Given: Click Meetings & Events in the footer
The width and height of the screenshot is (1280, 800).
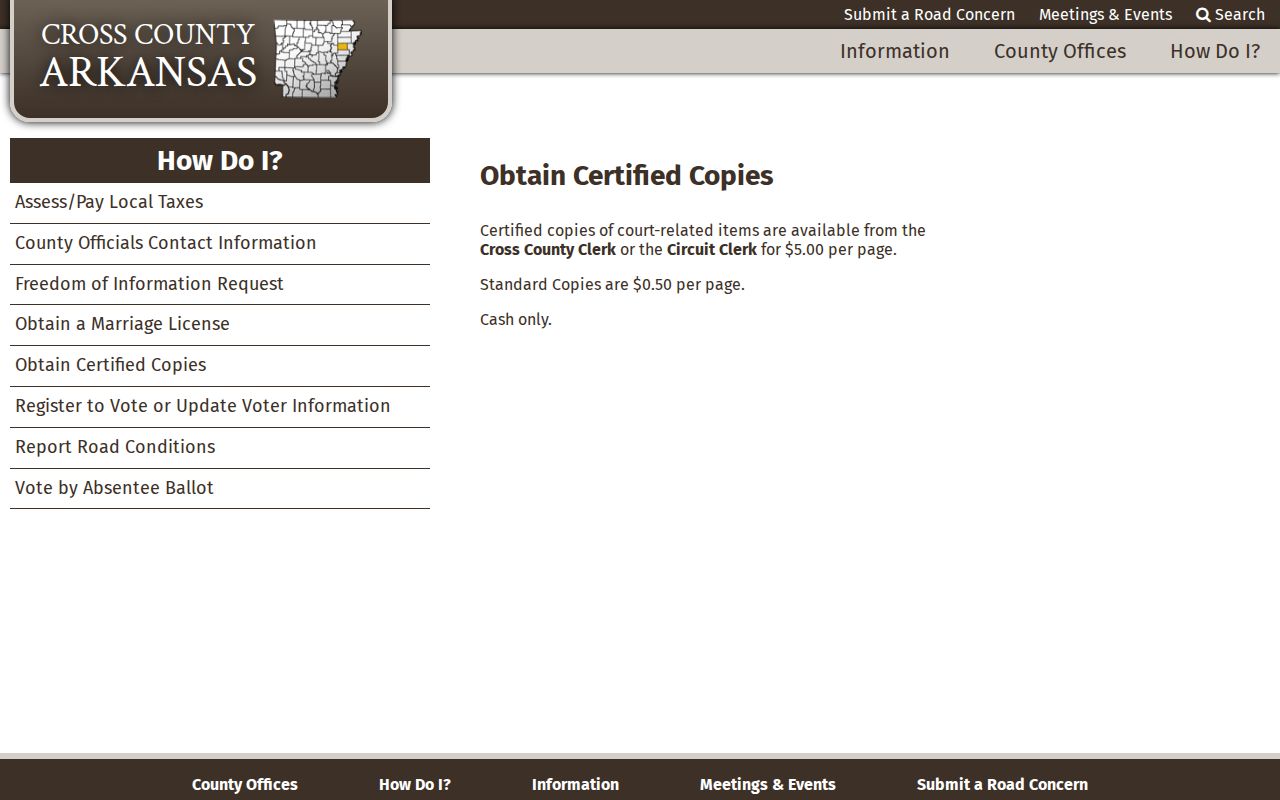Looking at the screenshot, I should [x=768, y=785].
